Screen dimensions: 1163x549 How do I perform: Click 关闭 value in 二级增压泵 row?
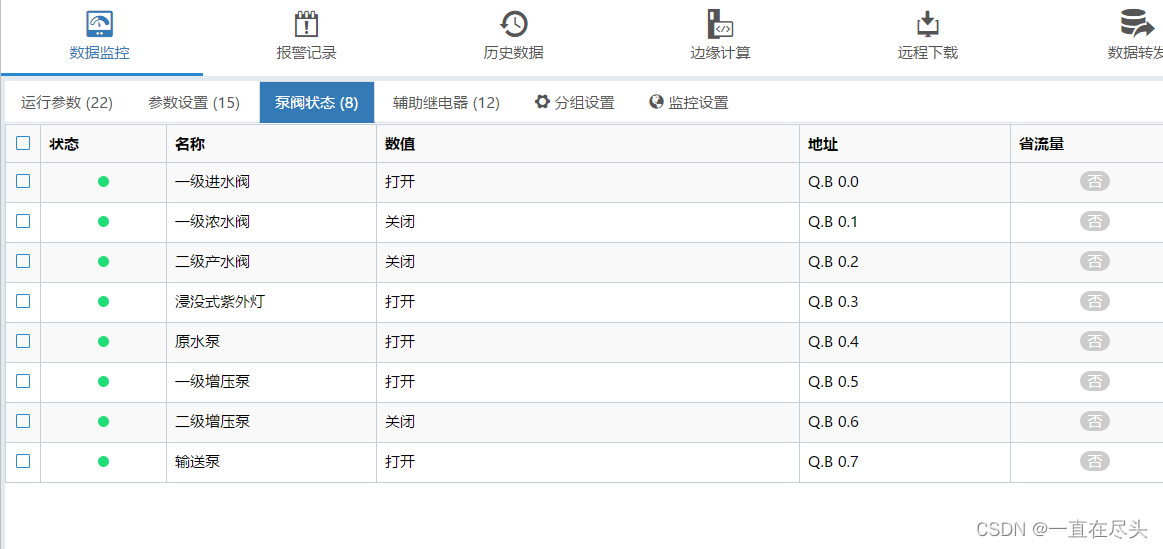click(400, 422)
